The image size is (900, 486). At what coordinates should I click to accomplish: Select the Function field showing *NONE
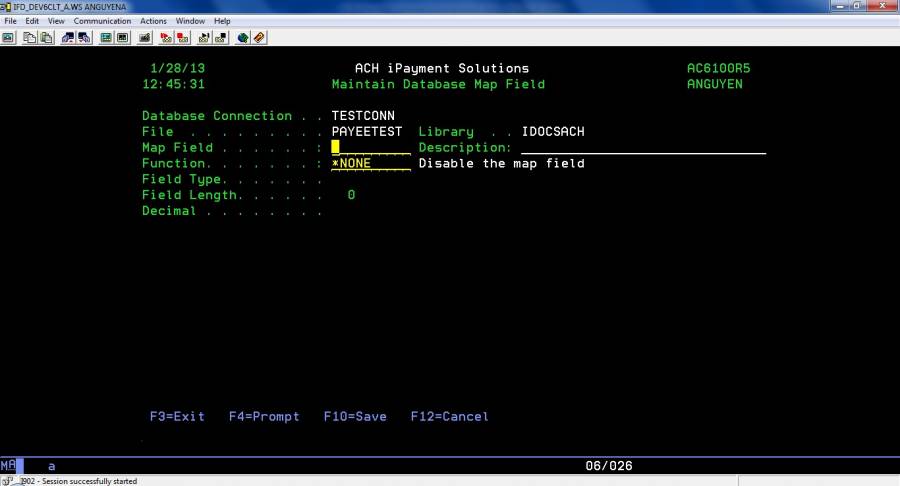coord(370,164)
